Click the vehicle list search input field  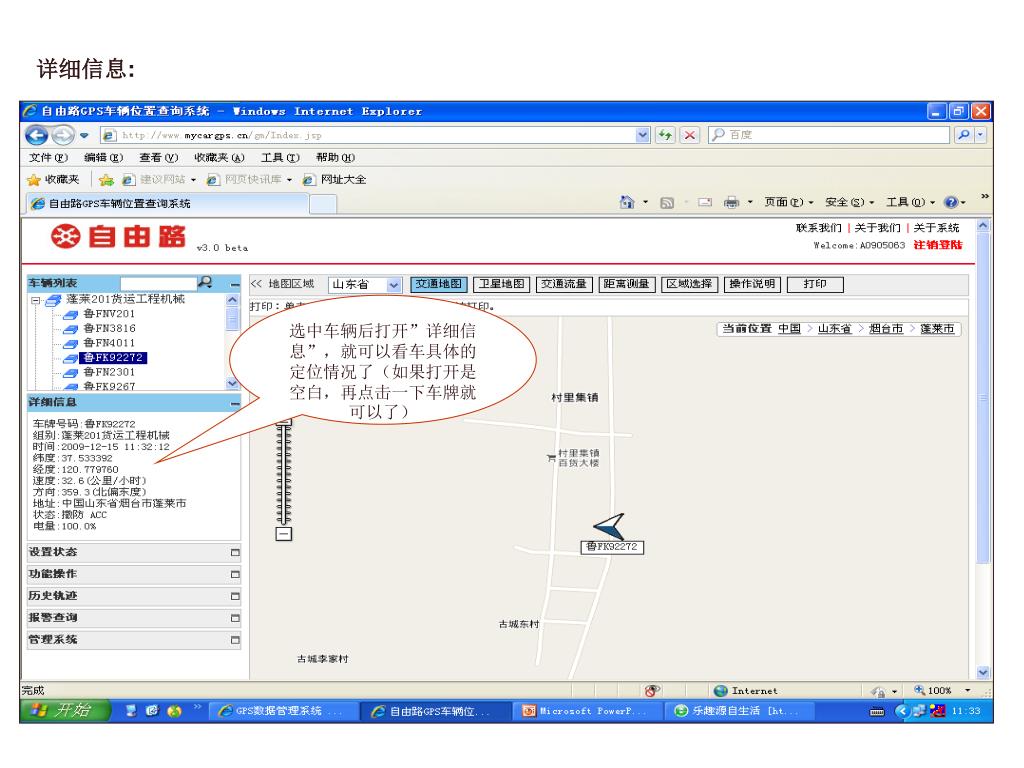(158, 283)
